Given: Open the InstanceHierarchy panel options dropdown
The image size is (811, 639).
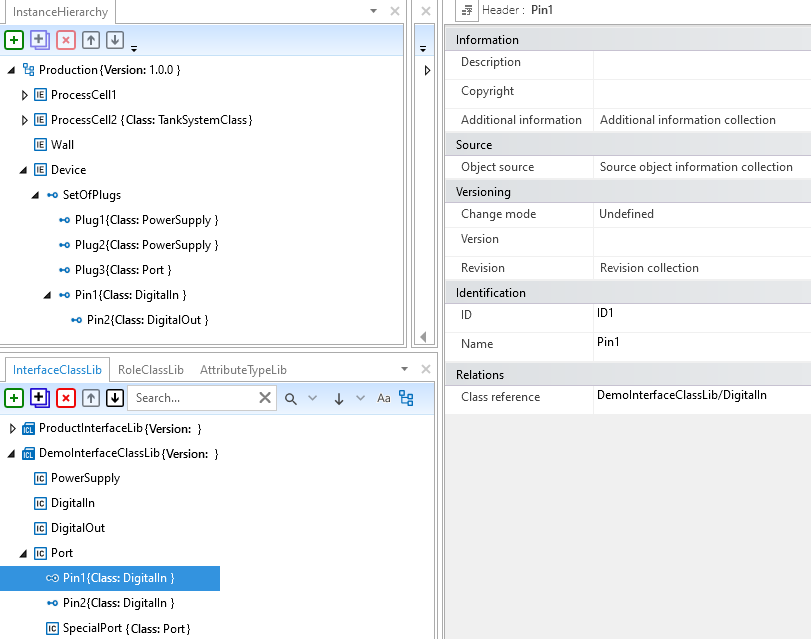Looking at the screenshot, I should [374, 12].
